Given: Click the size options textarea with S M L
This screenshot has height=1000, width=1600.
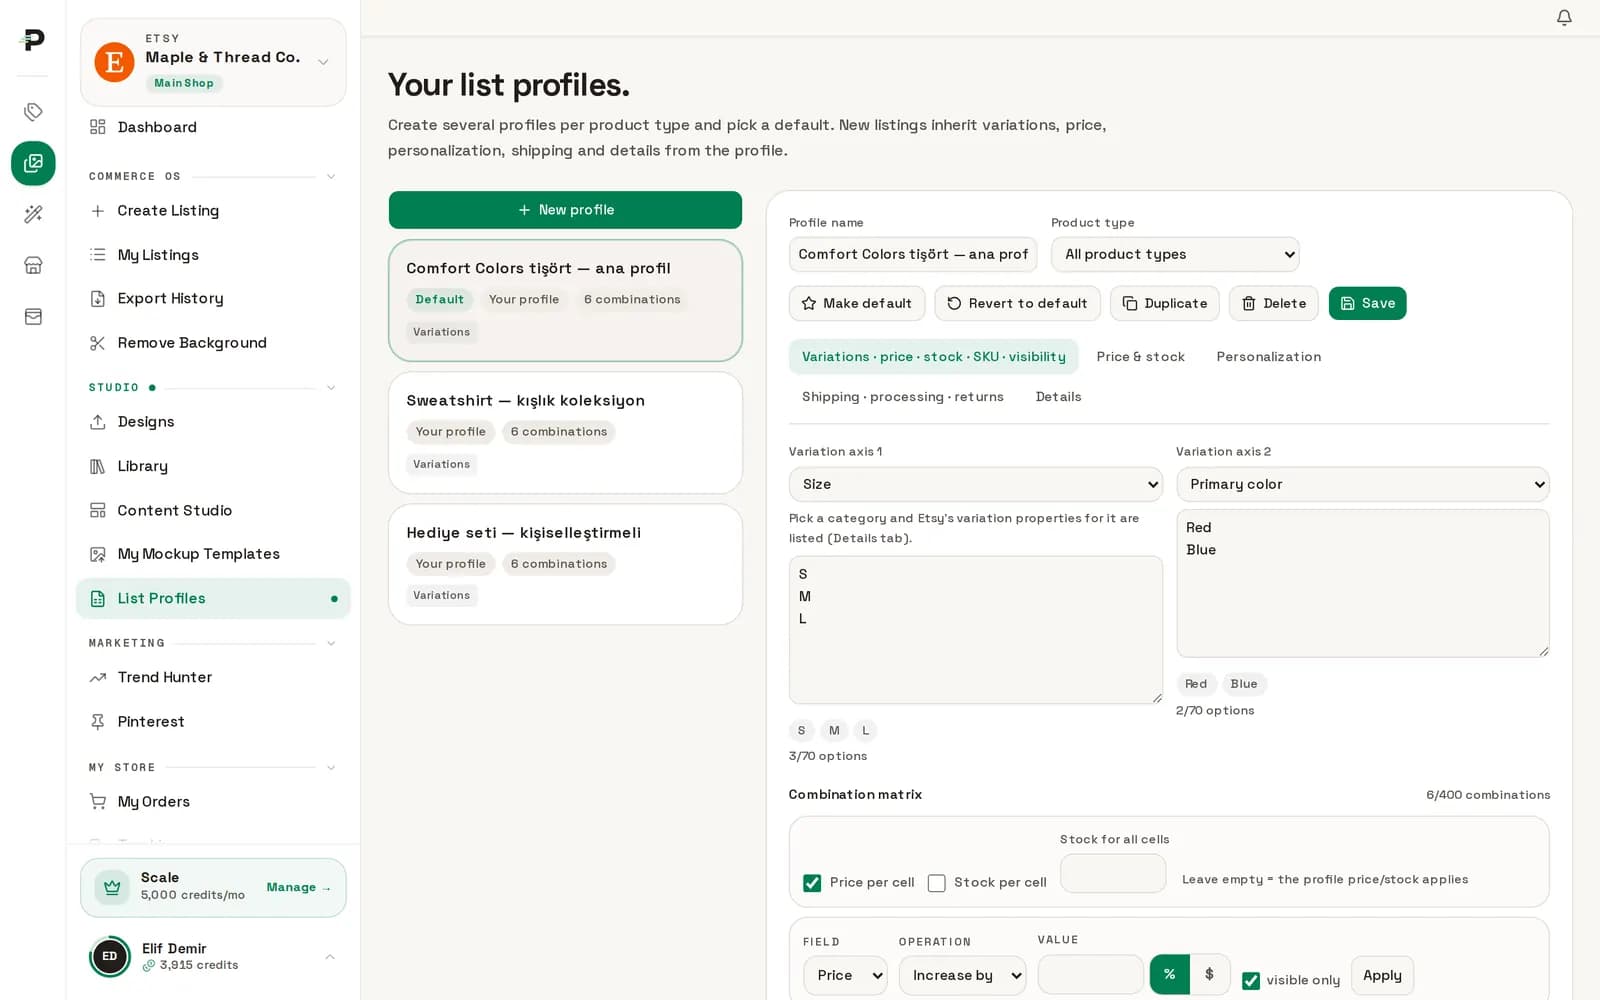Looking at the screenshot, I should tap(976, 630).
